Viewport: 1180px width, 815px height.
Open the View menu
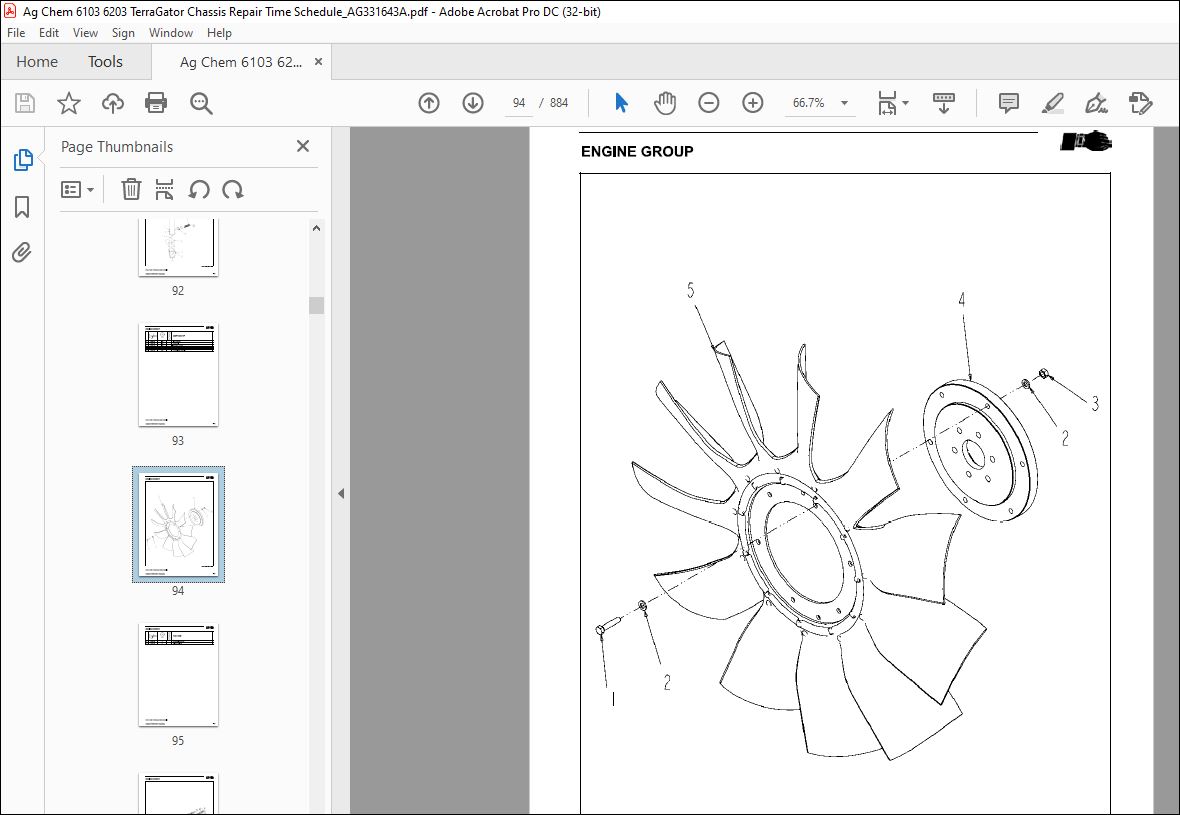(x=85, y=33)
